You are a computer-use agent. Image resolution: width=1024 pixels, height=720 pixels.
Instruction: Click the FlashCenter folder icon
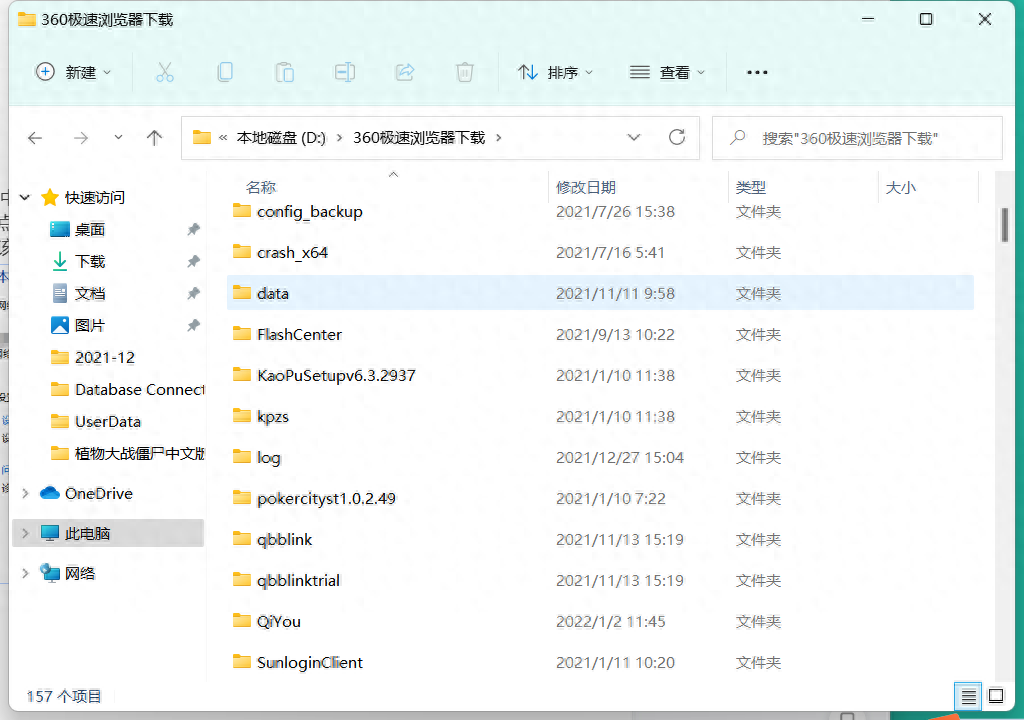click(x=242, y=334)
